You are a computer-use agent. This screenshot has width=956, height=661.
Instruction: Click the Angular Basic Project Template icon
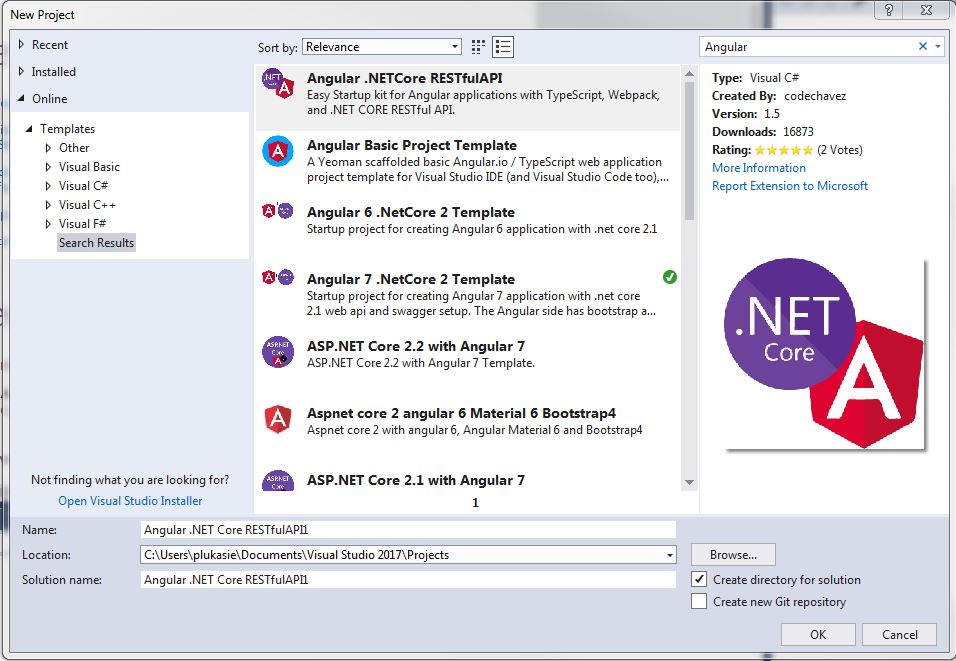(278, 151)
